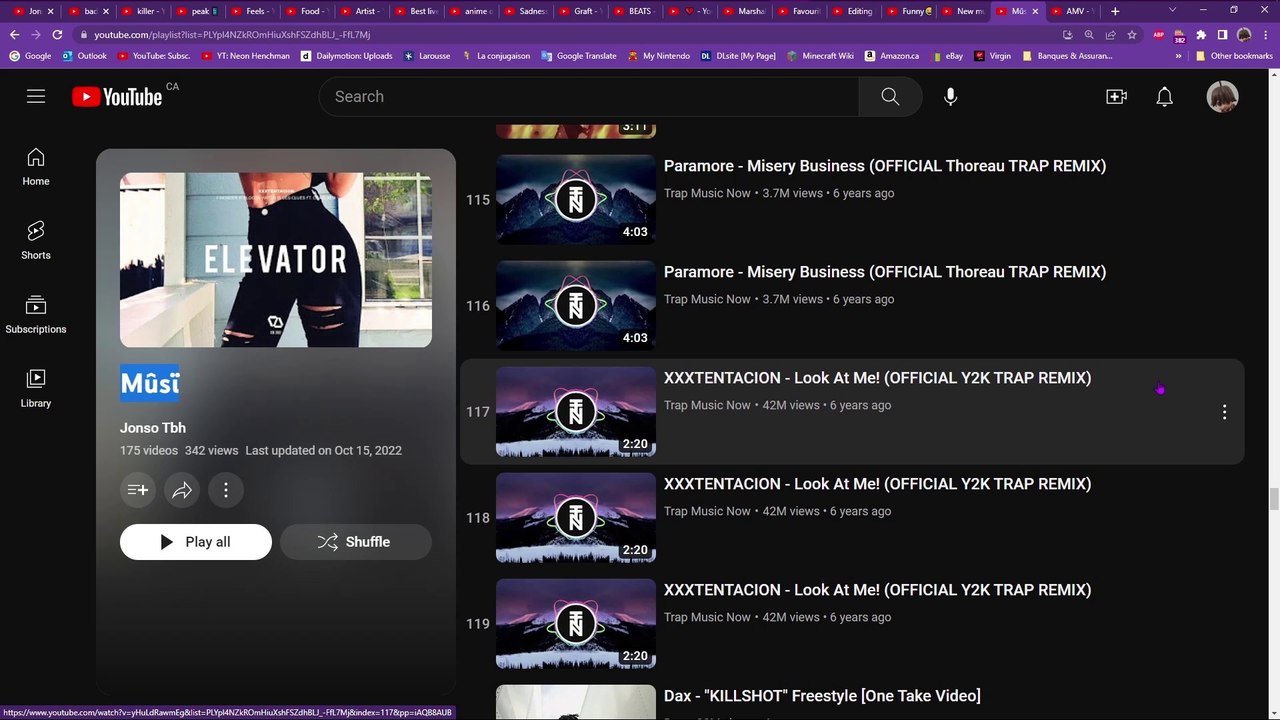Viewport: 1280px width, 720px height.
Task: Play video 115 Misery Business thumbnail
Action: 576,199
